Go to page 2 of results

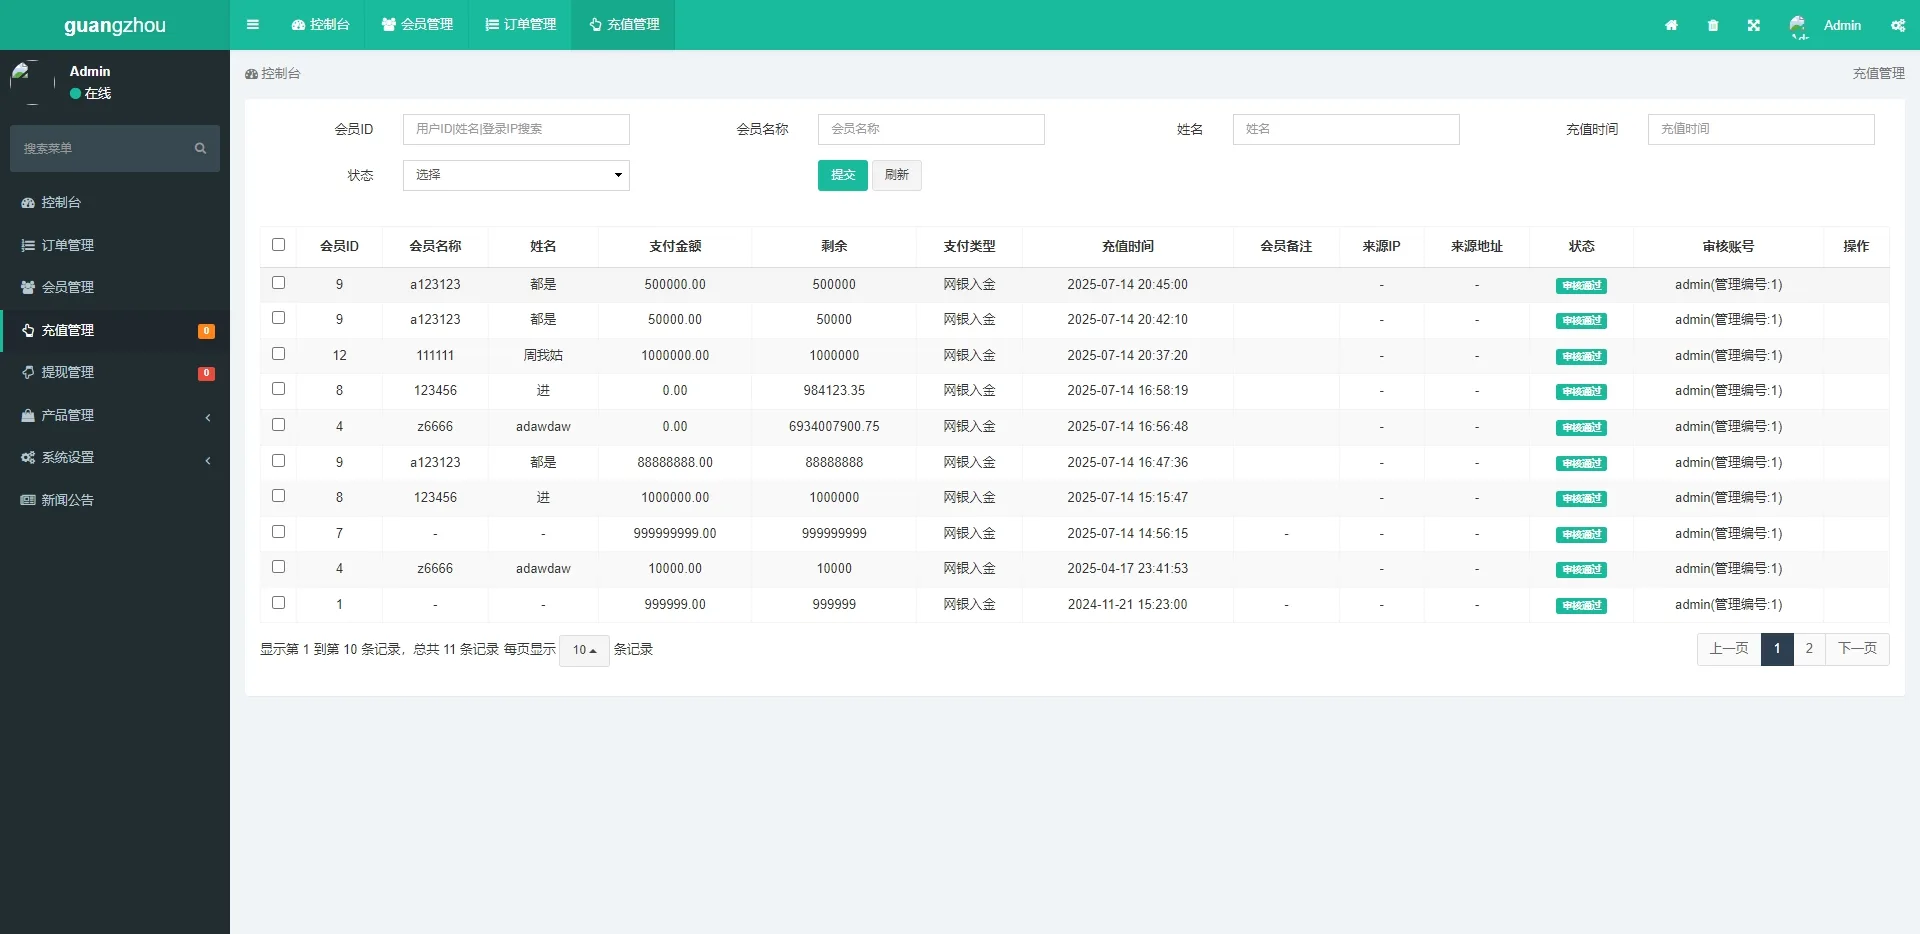tap(1809, 649)
